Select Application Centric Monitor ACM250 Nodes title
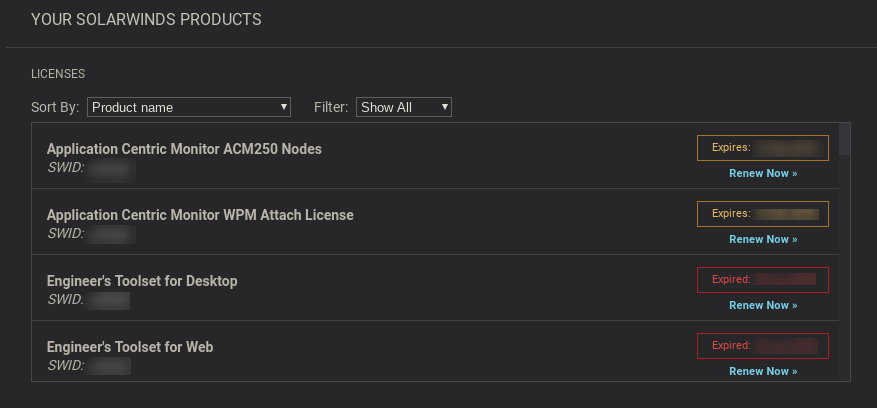Image resolution: width=877 pixels, height=408 pixels. click(184, 149)
